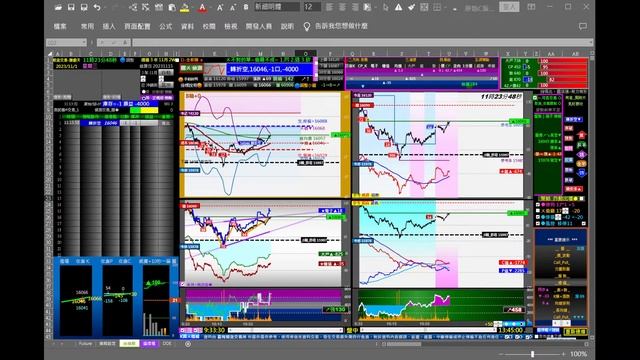Toggle the third indicator checkbox with -42
640x360 pixels.
pos(538,217)
